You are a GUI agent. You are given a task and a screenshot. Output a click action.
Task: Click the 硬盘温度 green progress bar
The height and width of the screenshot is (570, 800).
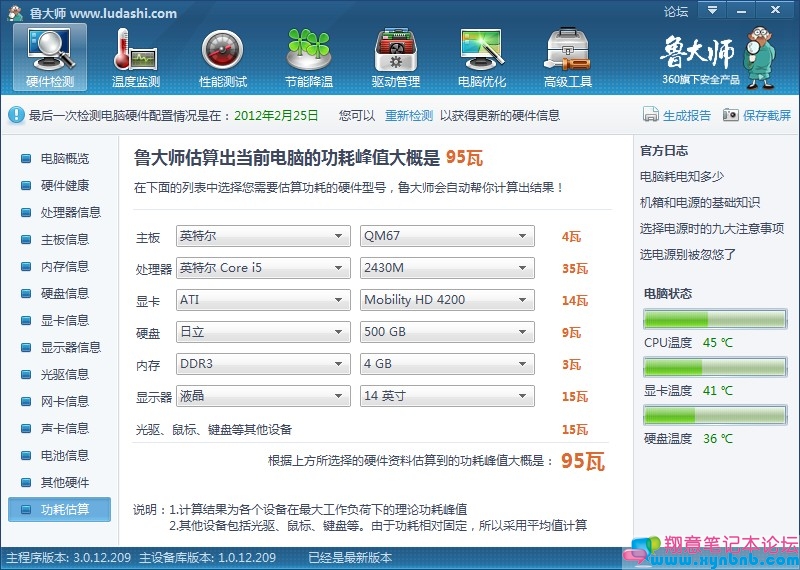[715, 415]
